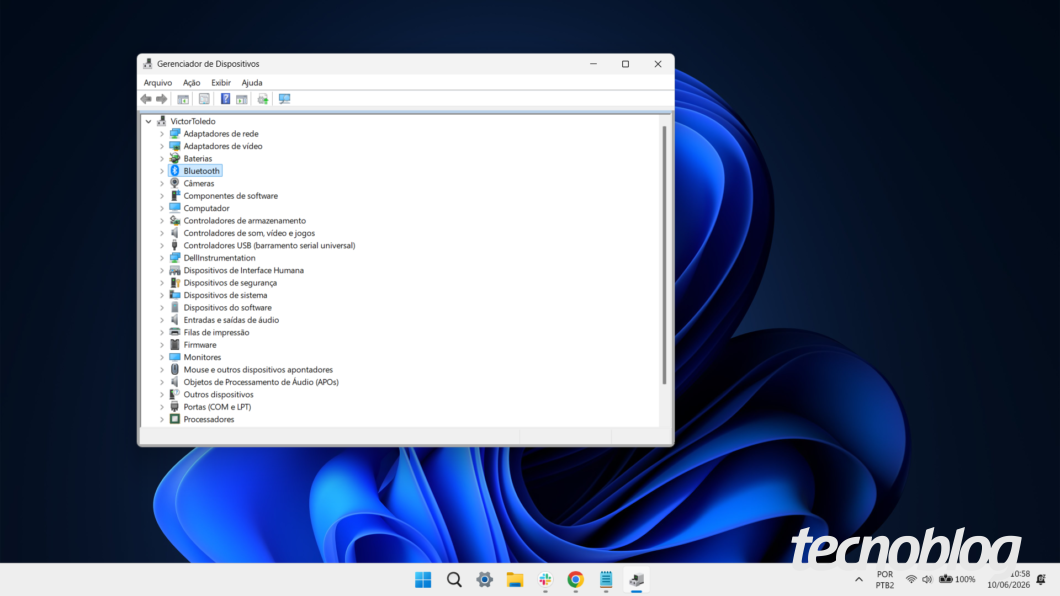1060x596 pixels.
Task: Click the POR PTB2 language indicator
Action: click(x=885, y=580)
